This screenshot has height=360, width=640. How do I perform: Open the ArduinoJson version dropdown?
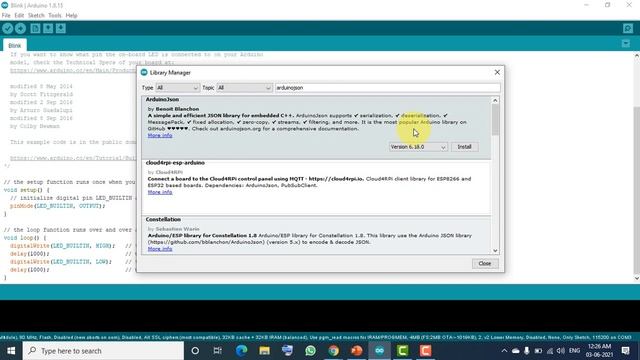pos(418,147)
